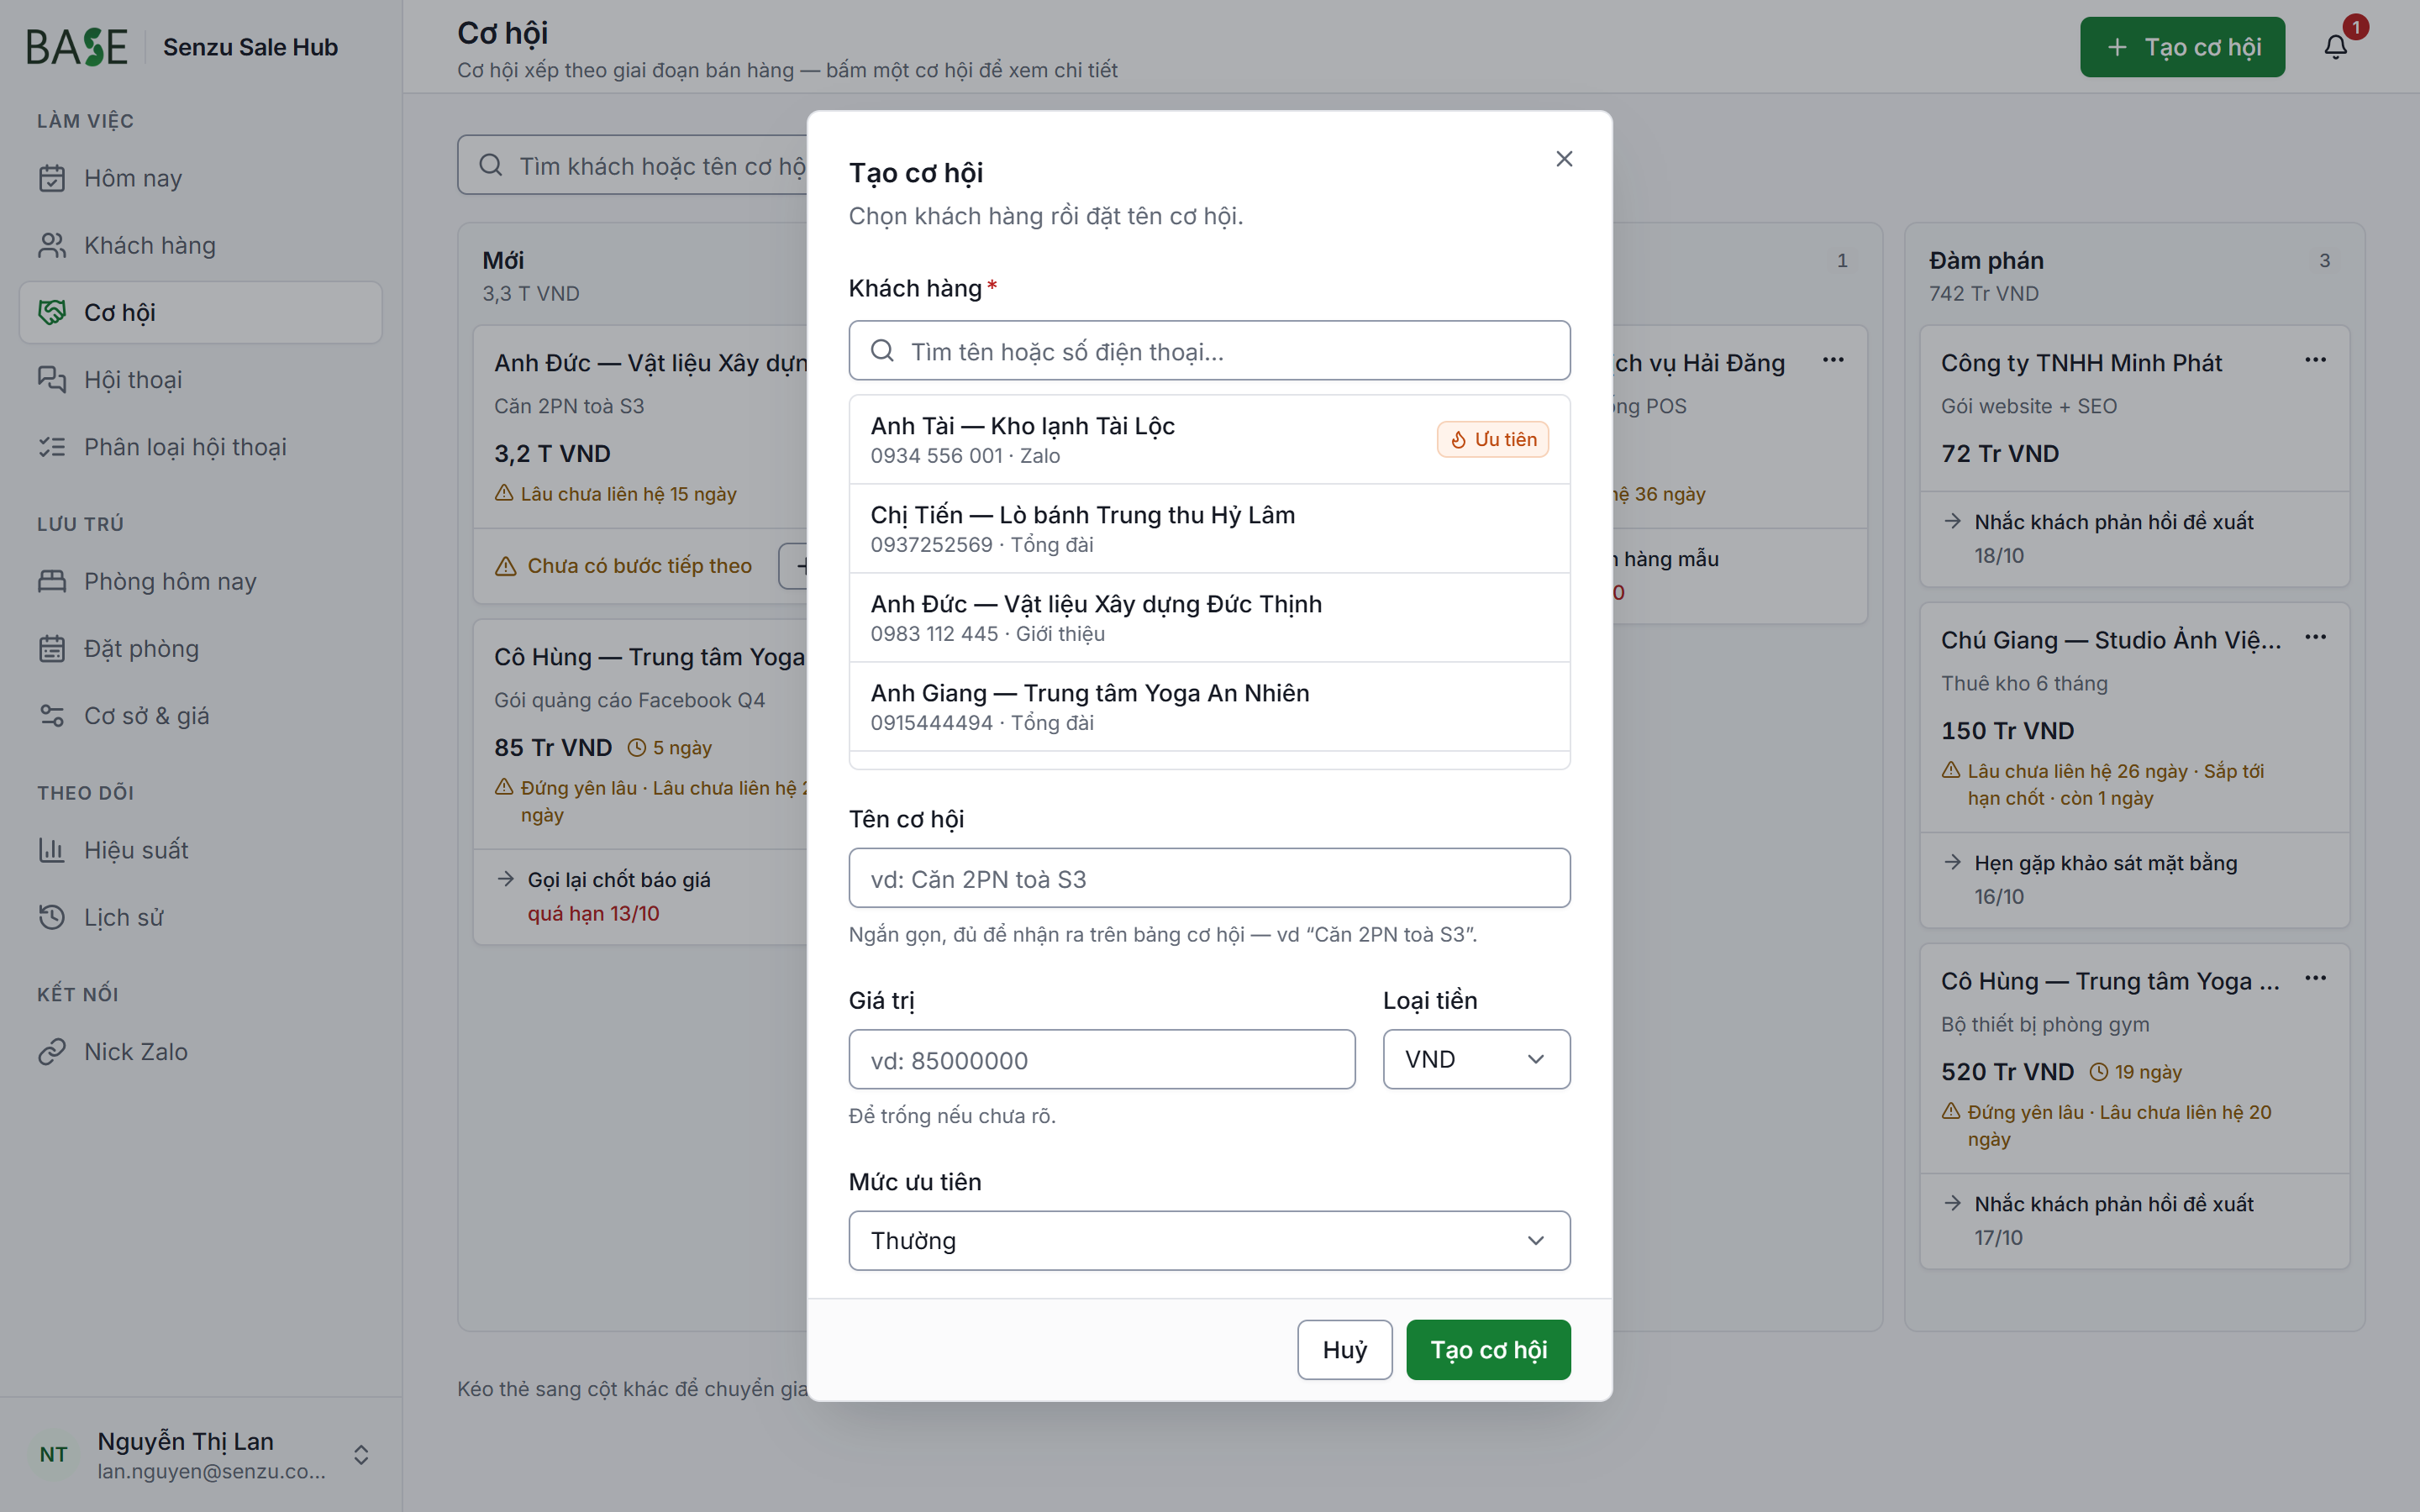This screenshot has height=1512, width=2420.
Task: Choose Chị Tiến — Lò bánh Trung thu Hỷ Lâm
Action: pyautogui.click(x=1209, y=529)
